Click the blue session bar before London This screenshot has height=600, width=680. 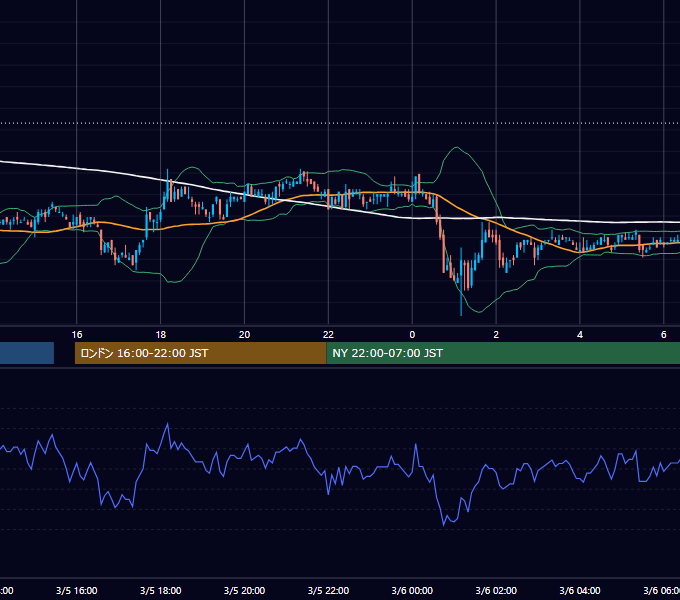pos(27,353)
